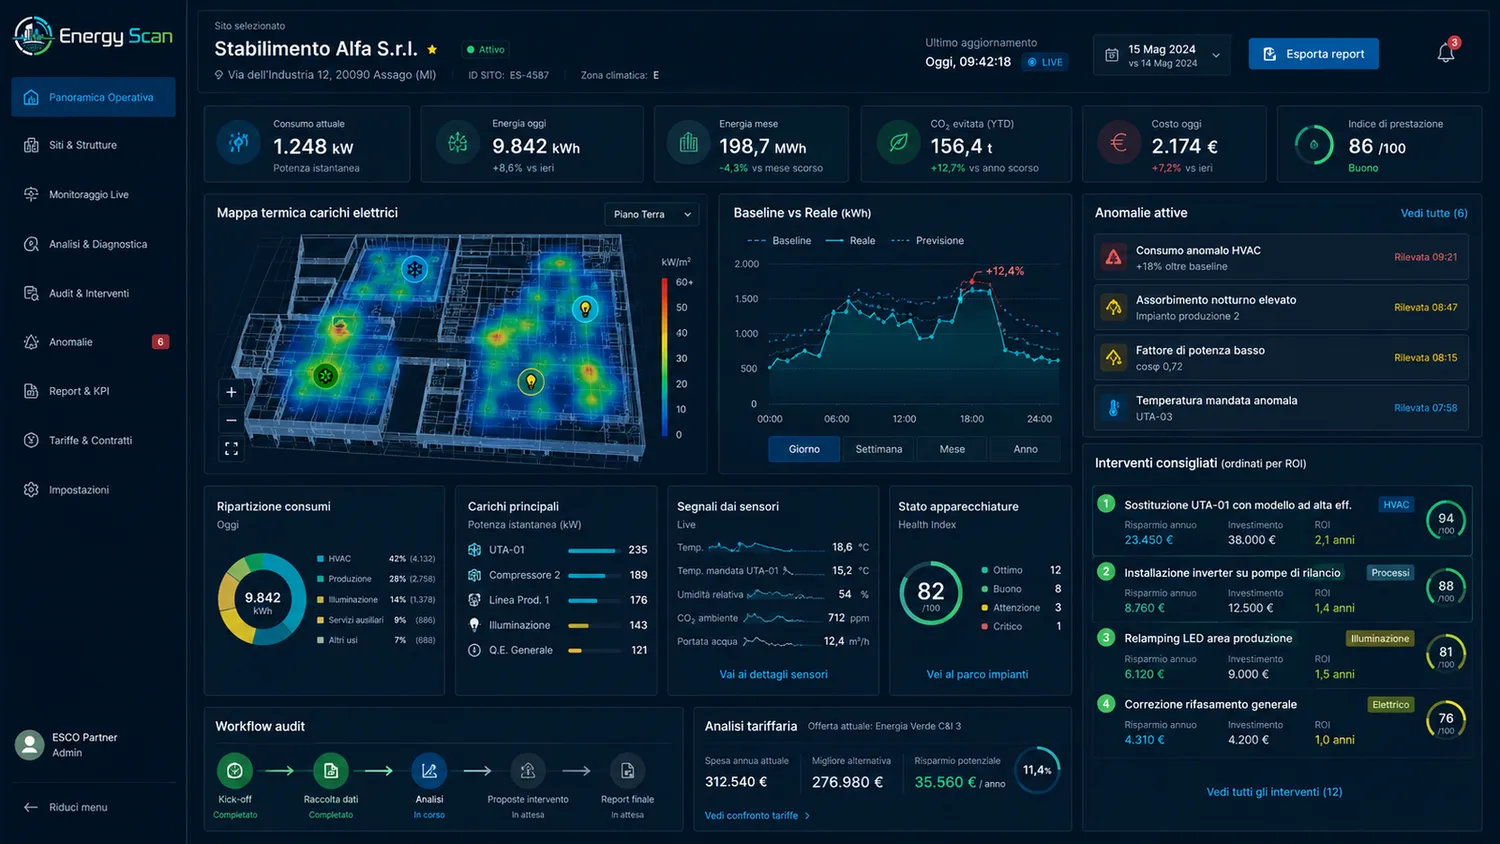Viewport: 1500px width, 844px height.
Task: Click Kick-off workflow step icon
Action: [235, 771]
